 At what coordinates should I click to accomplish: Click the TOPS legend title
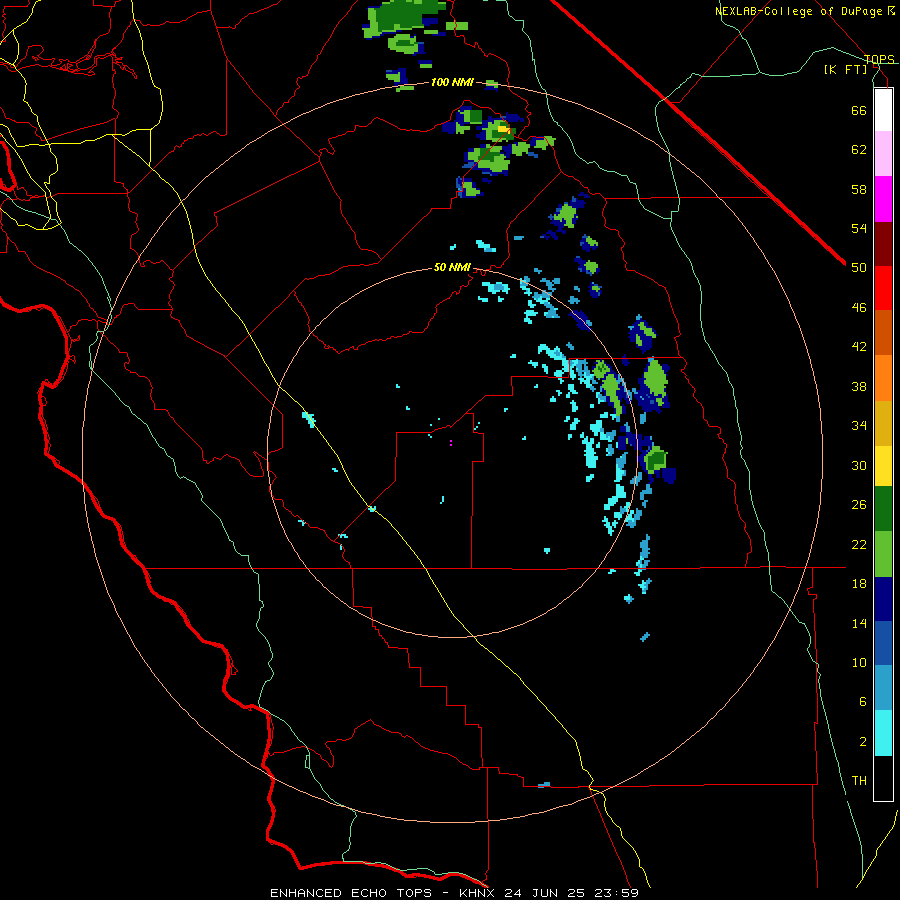(879, 59)
